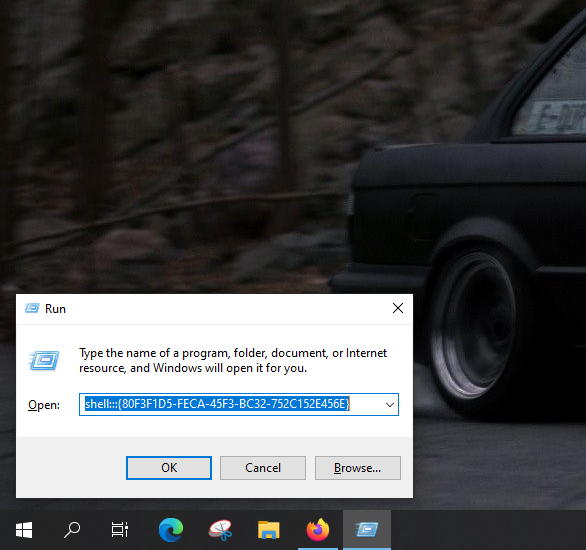Click the Run dialog taskbar icon
The image size is (586, 550).
pyautogui.click(x=367, y=530)
